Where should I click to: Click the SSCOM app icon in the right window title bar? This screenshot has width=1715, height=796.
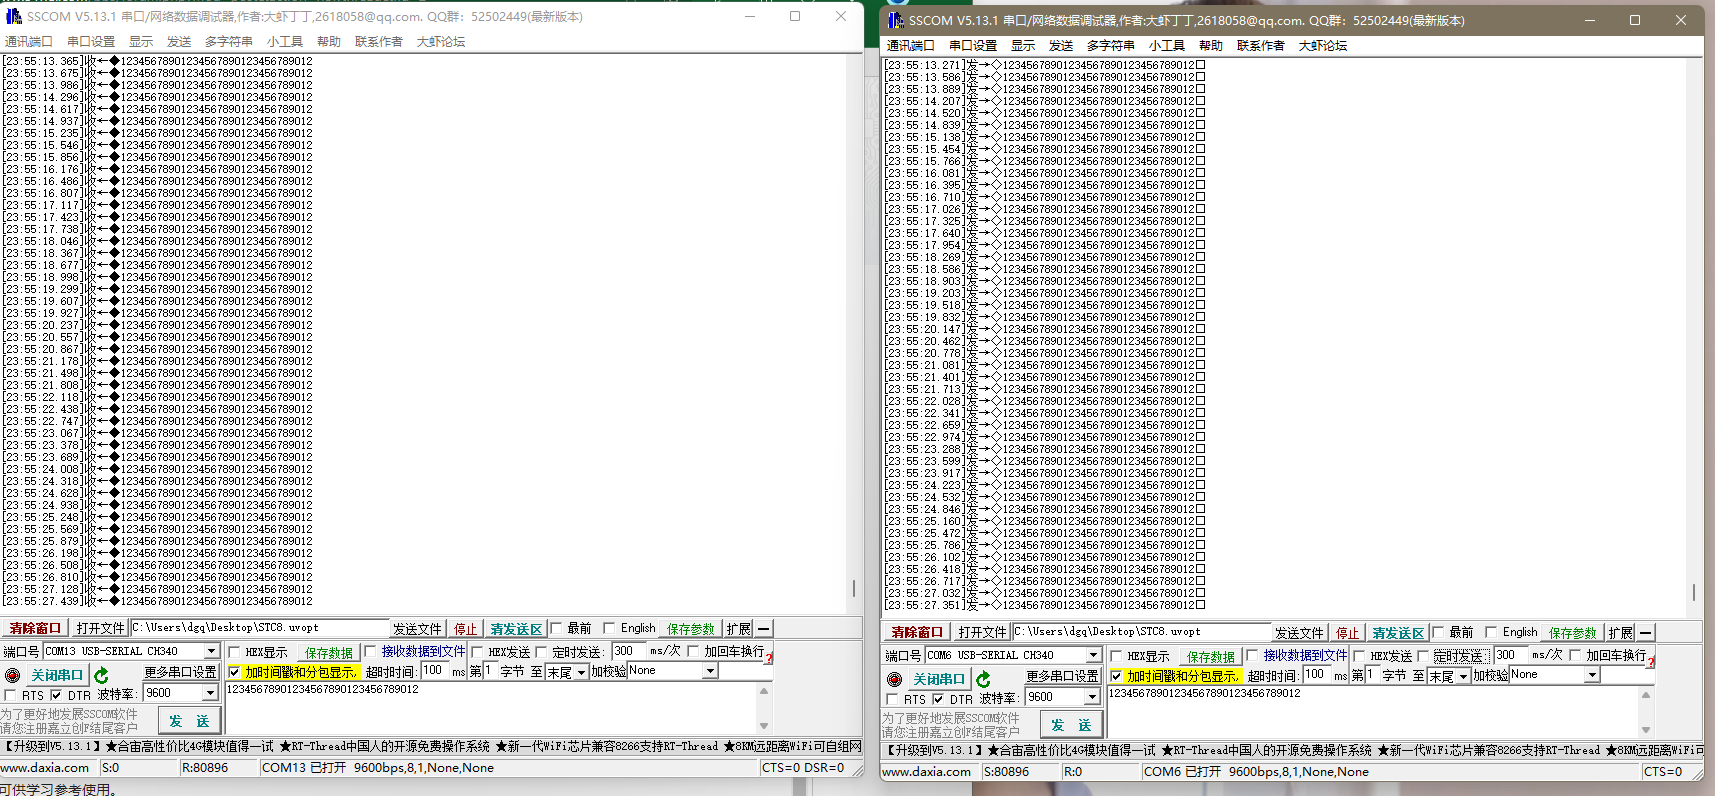click(895, 20)
